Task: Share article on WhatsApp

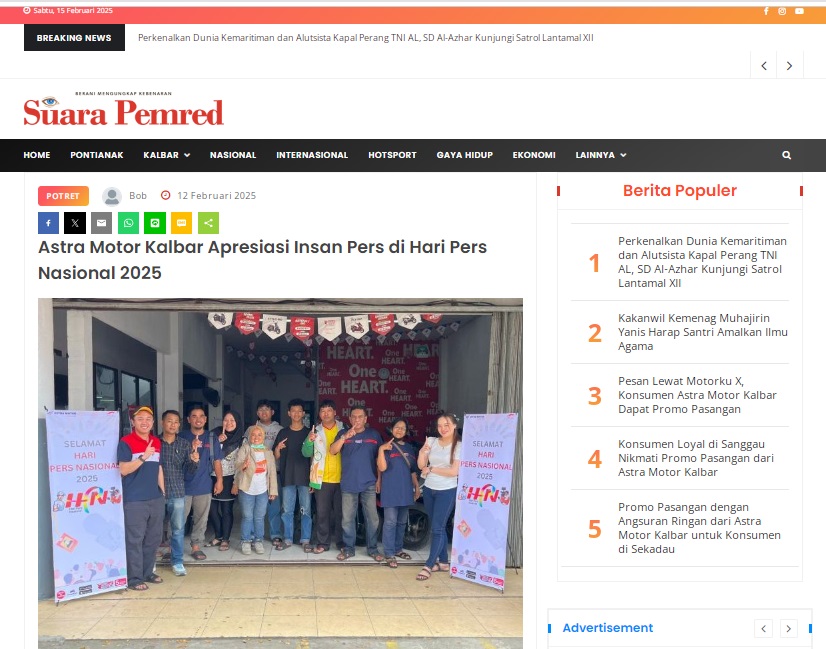Action: (x=129, y=223)
